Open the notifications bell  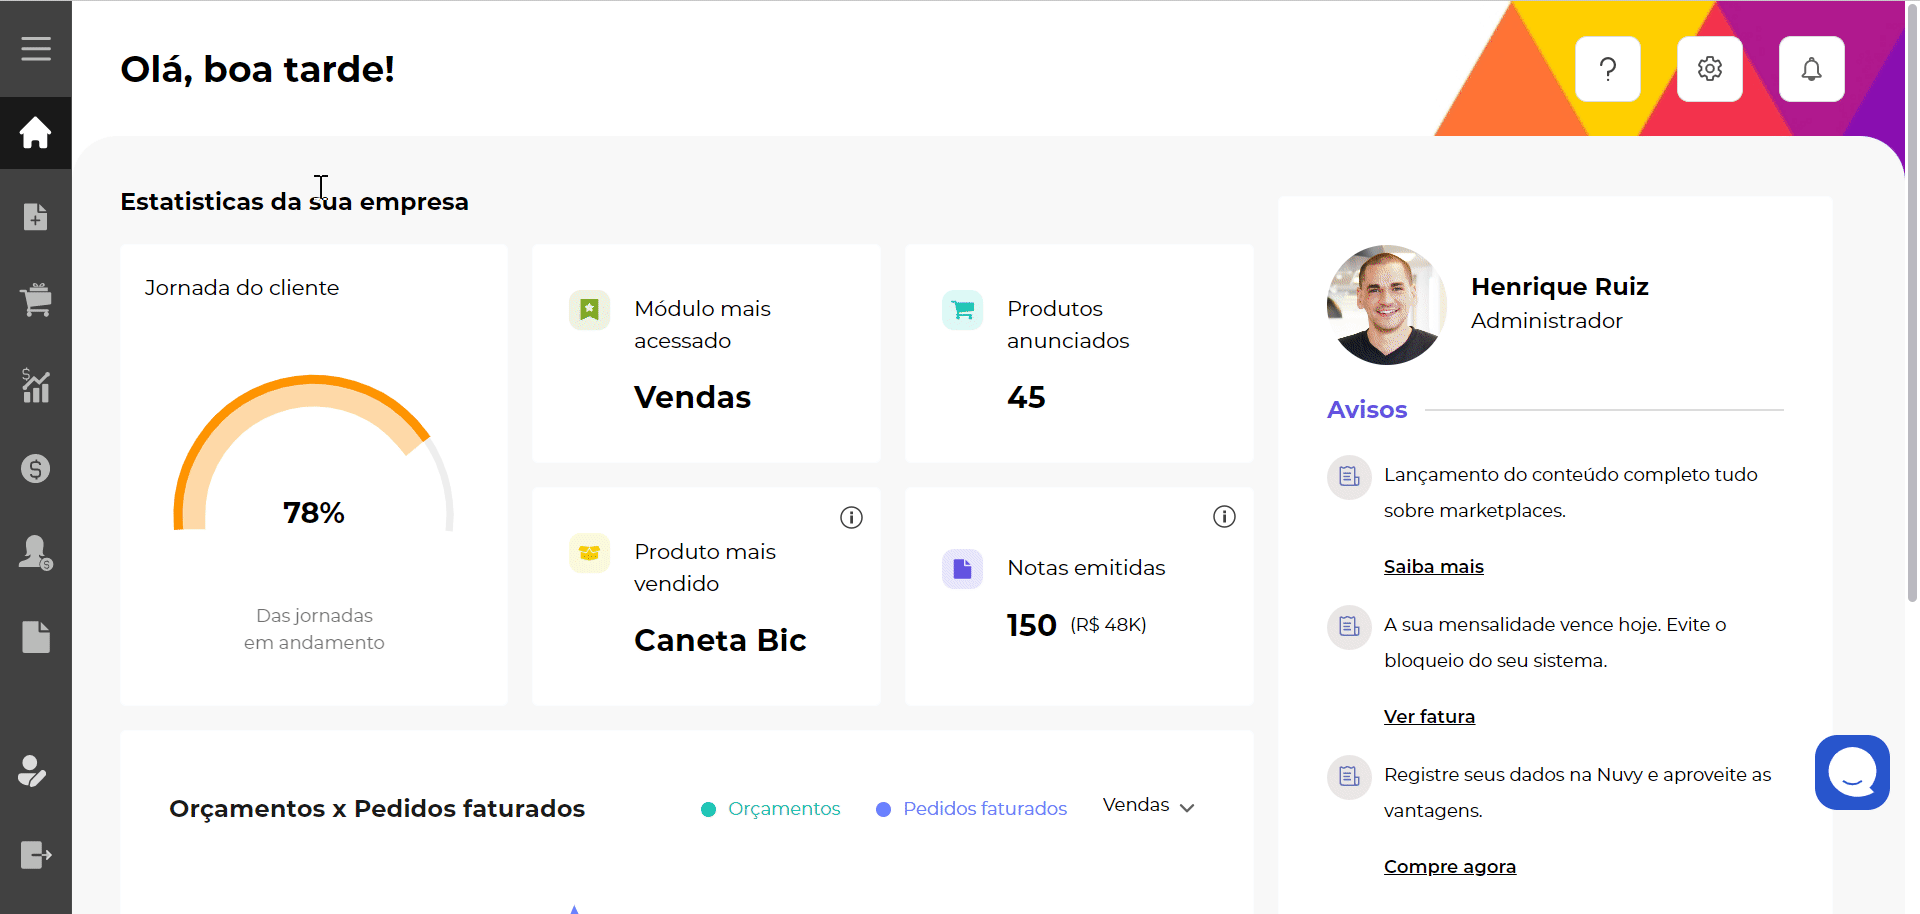point(1811,69)
